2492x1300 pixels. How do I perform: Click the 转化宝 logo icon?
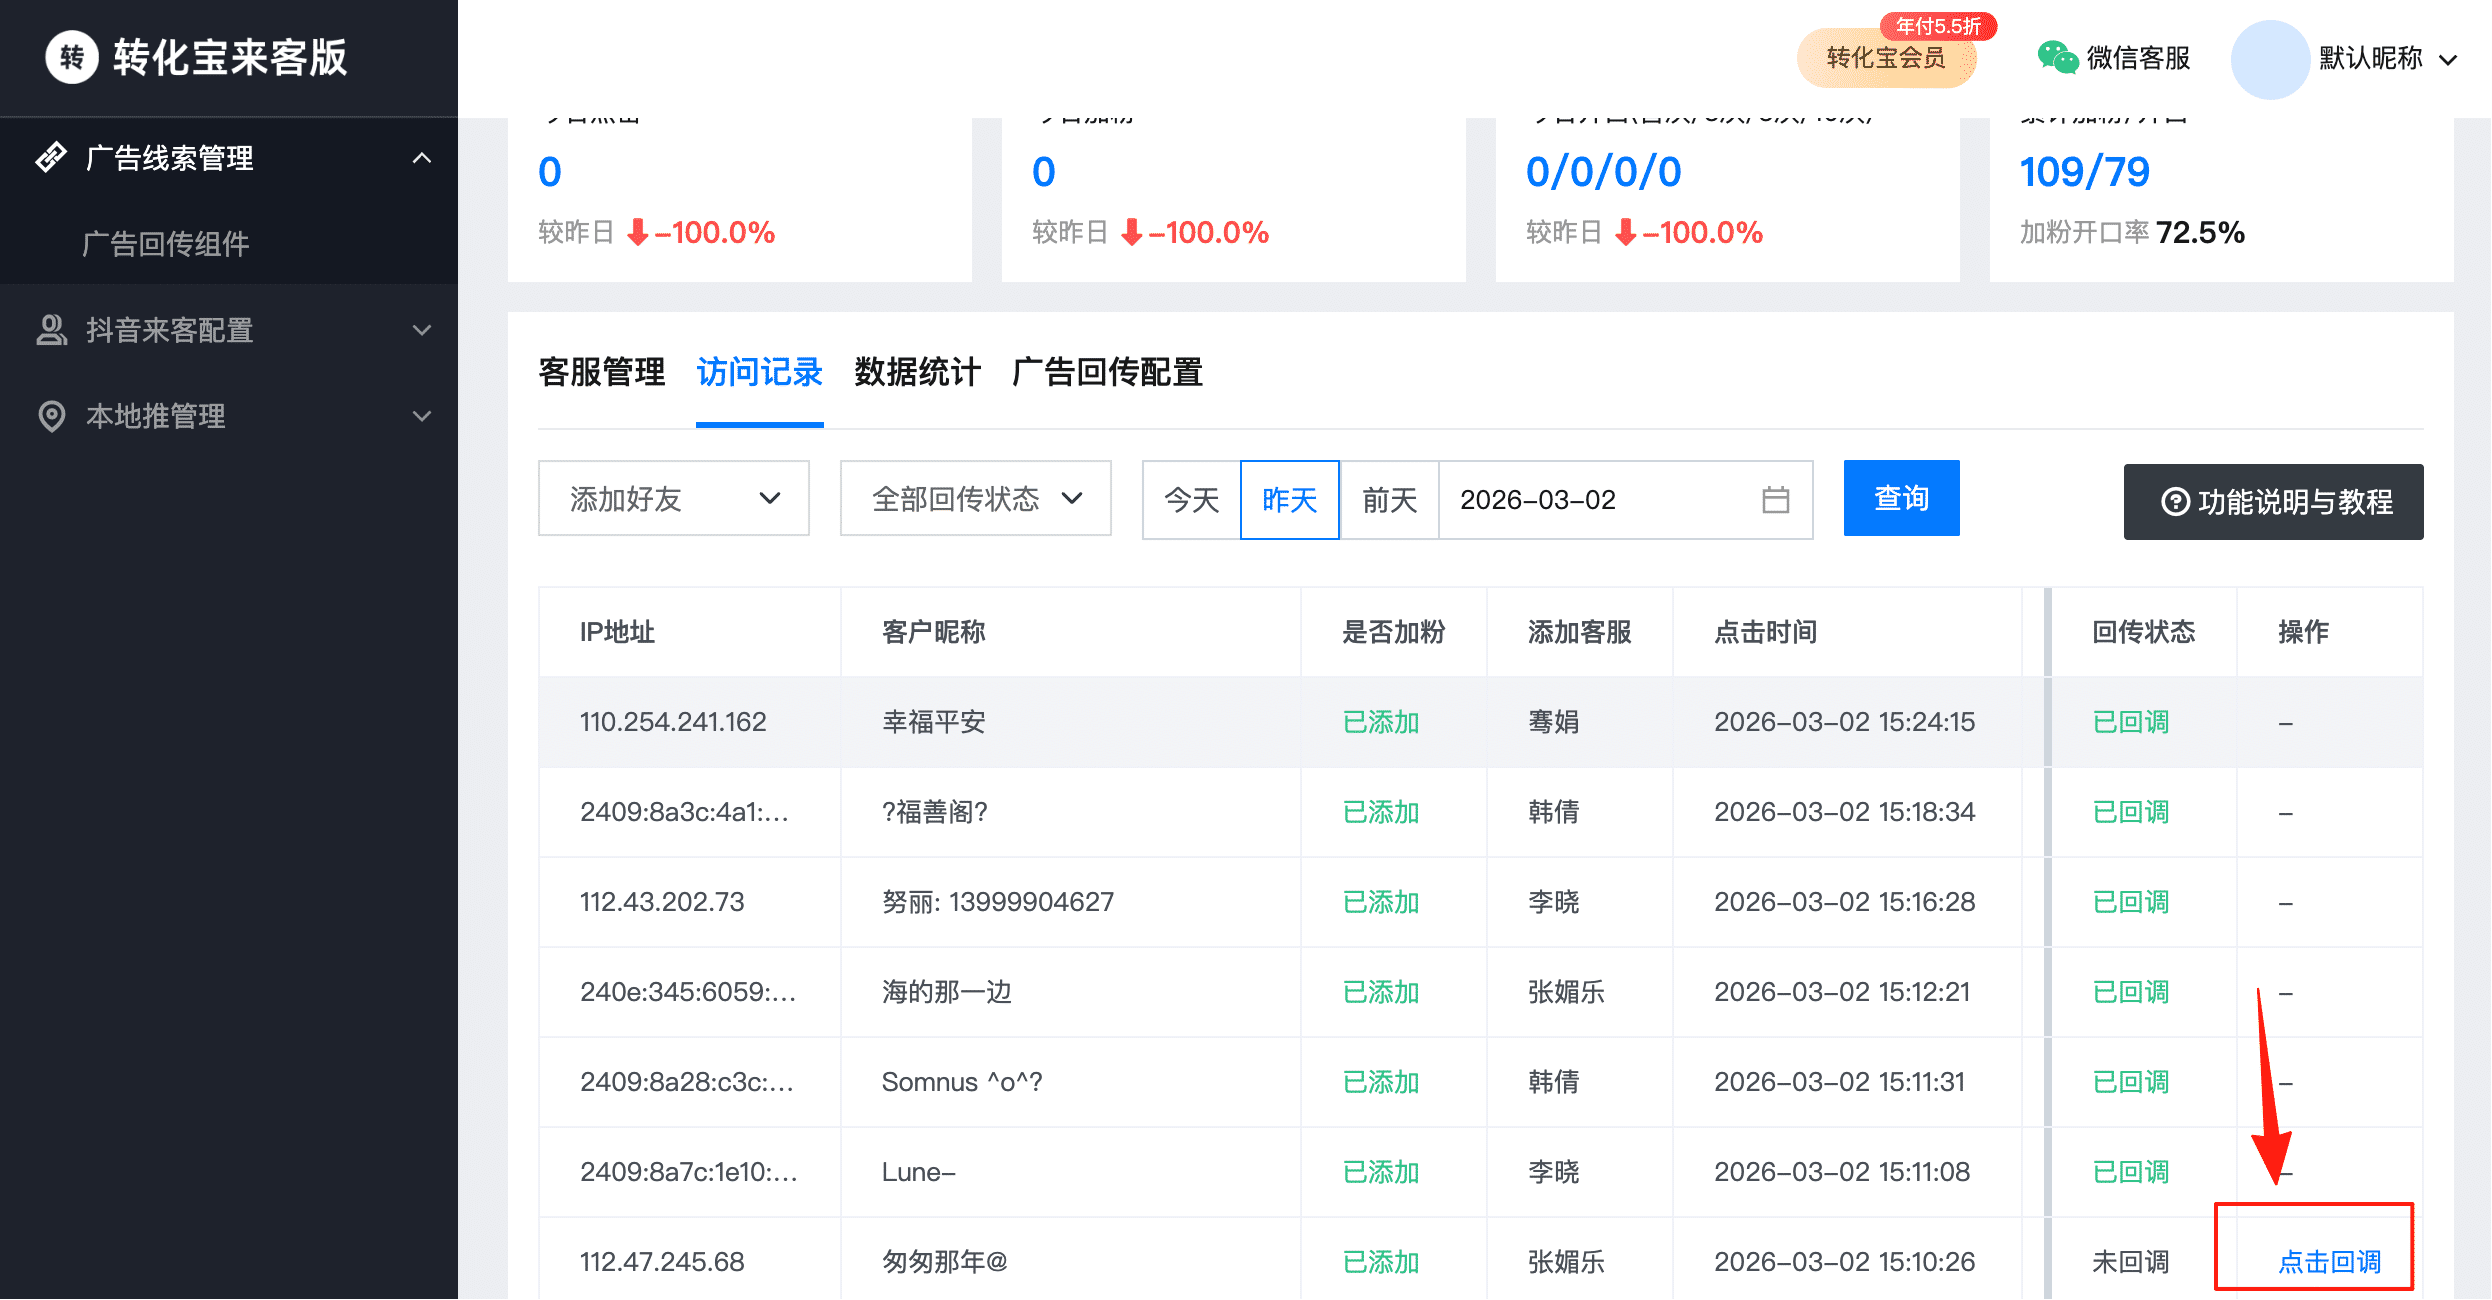click(x=72, y=58)
